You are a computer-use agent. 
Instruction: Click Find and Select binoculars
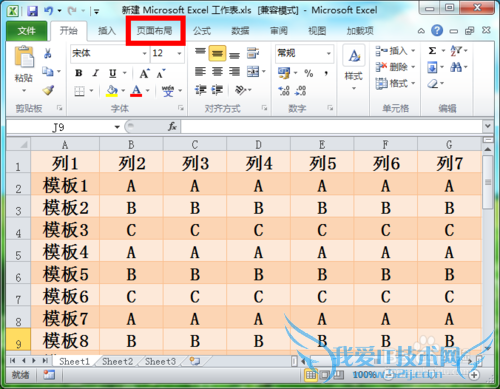coord(456,68)
